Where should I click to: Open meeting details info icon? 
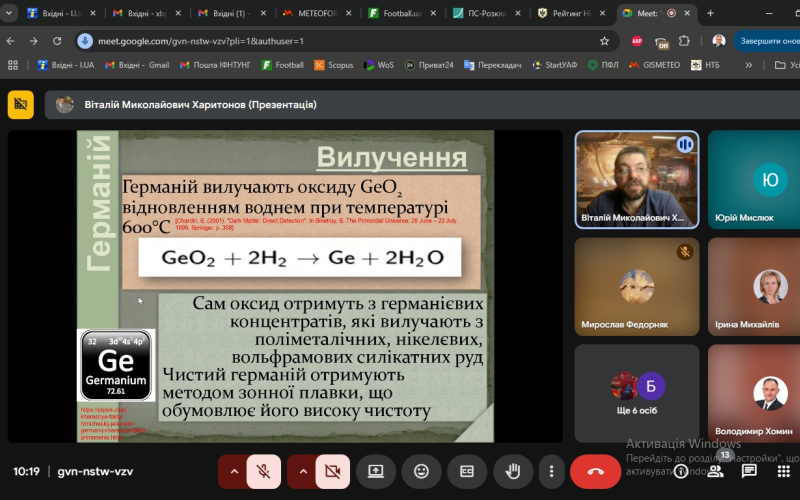(x=681, y=471)
